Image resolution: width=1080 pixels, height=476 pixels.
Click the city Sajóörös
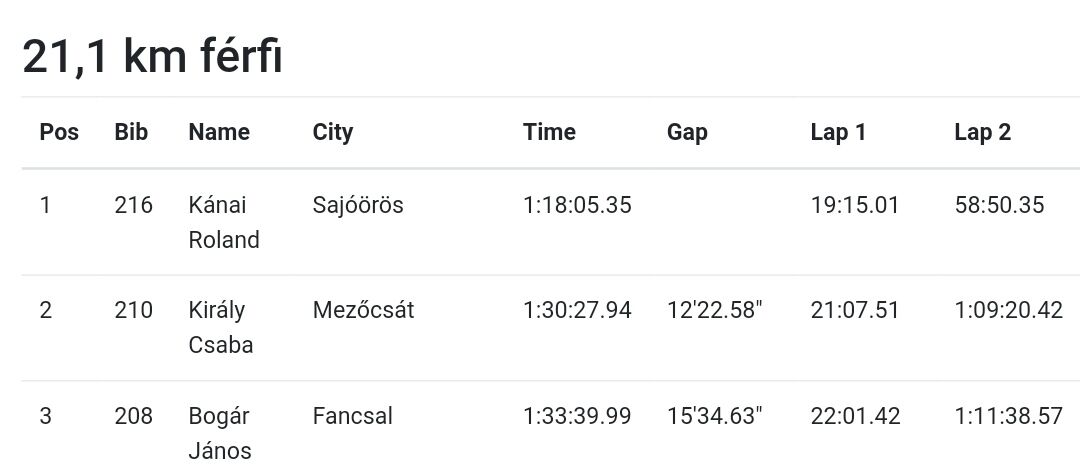(358, 205)
